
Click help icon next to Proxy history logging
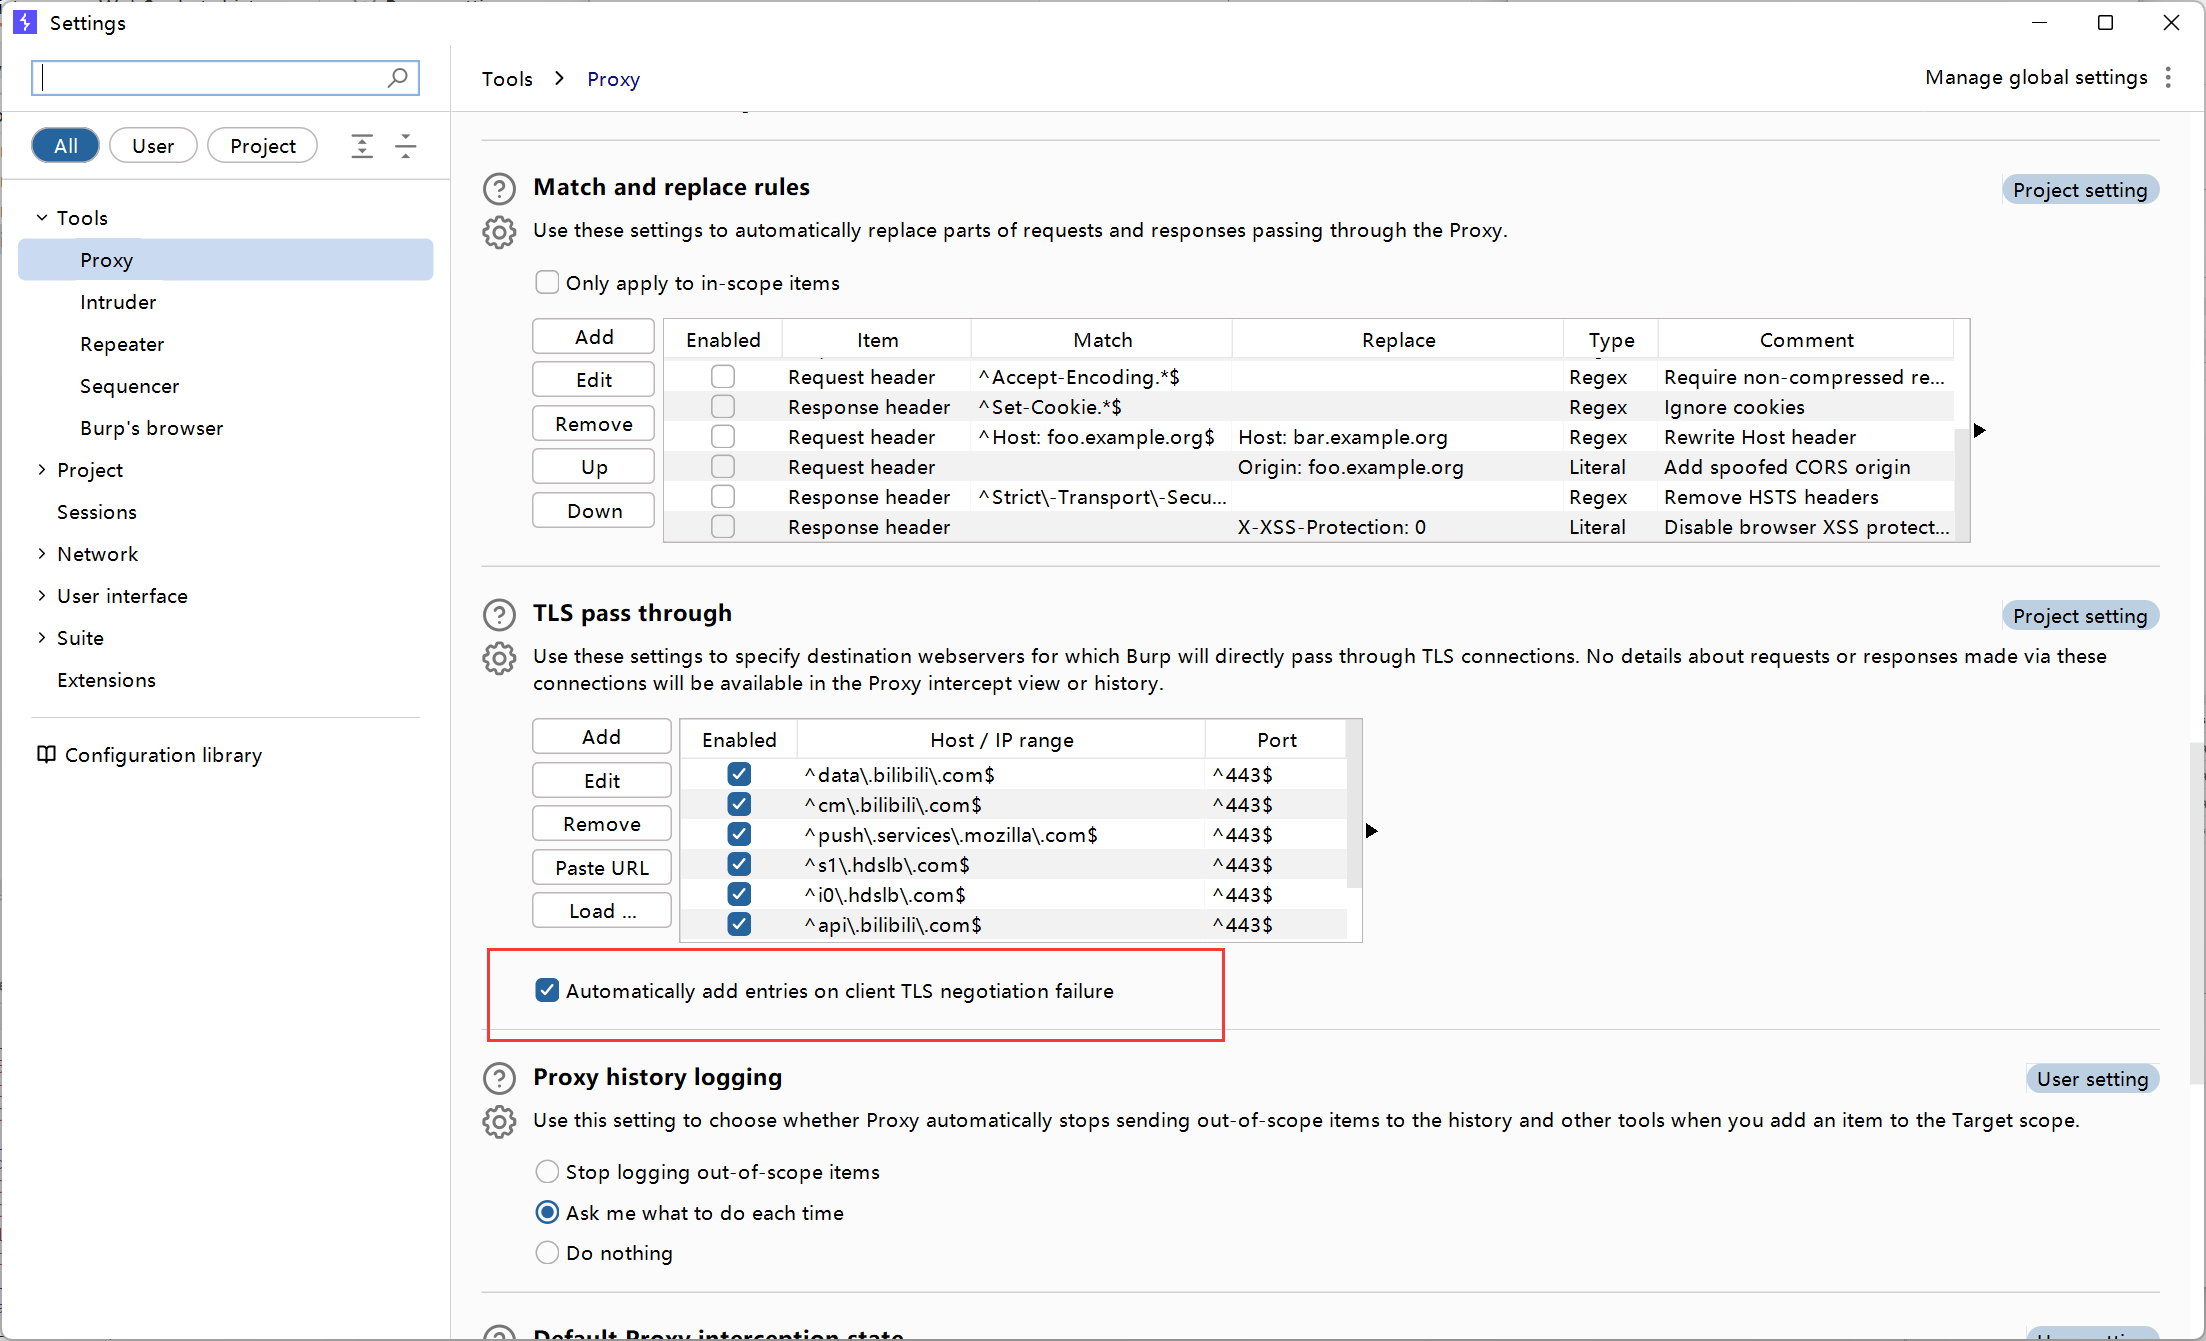tap(499, 1078)
